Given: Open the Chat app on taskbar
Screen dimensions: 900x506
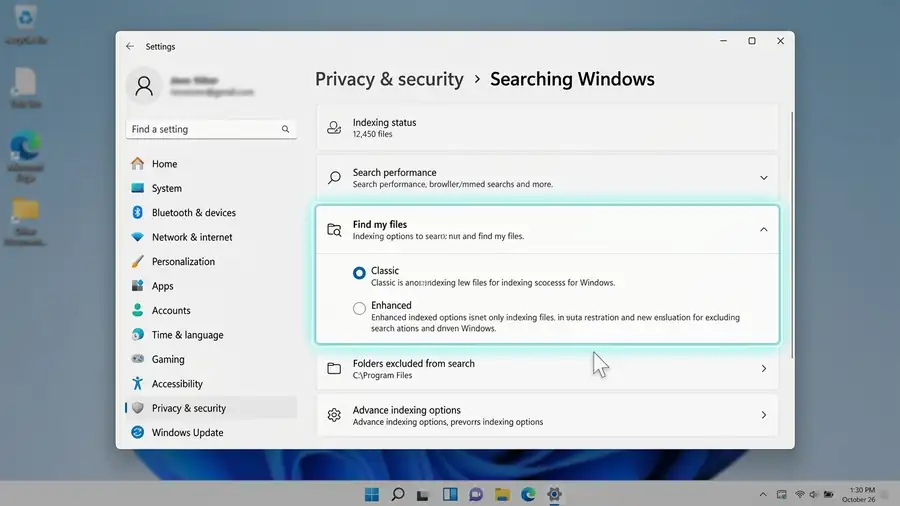Looking at the screenshot, I should pos(476,494).
